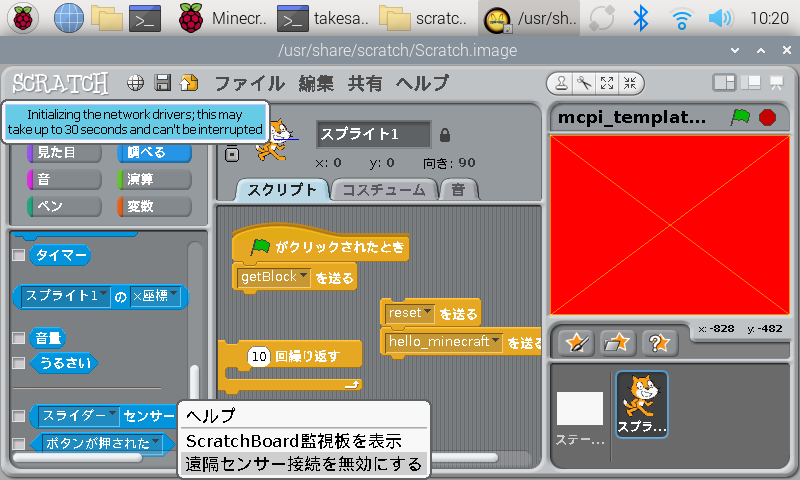The width and height of the screenshot is (800, 480).
Task: Select the shrink sprite tool
Action: point(630,83)
